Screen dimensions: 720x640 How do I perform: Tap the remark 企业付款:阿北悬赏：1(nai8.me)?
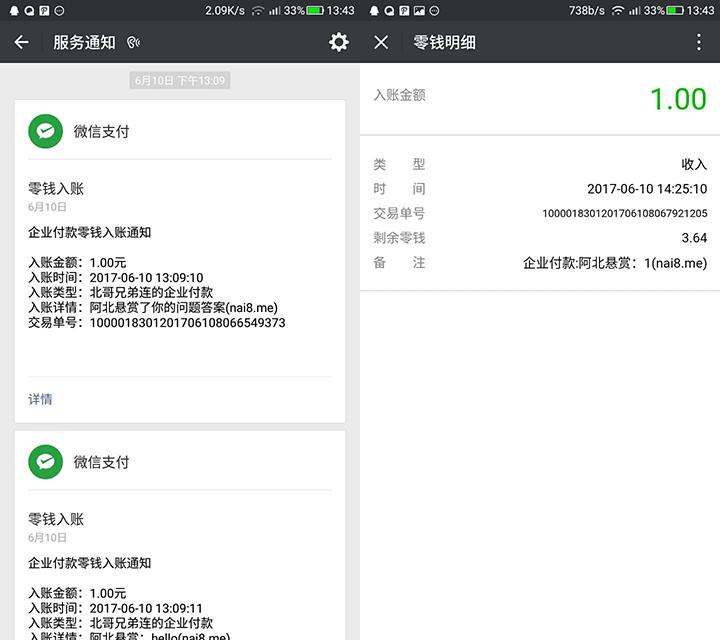tap(615, 263)
